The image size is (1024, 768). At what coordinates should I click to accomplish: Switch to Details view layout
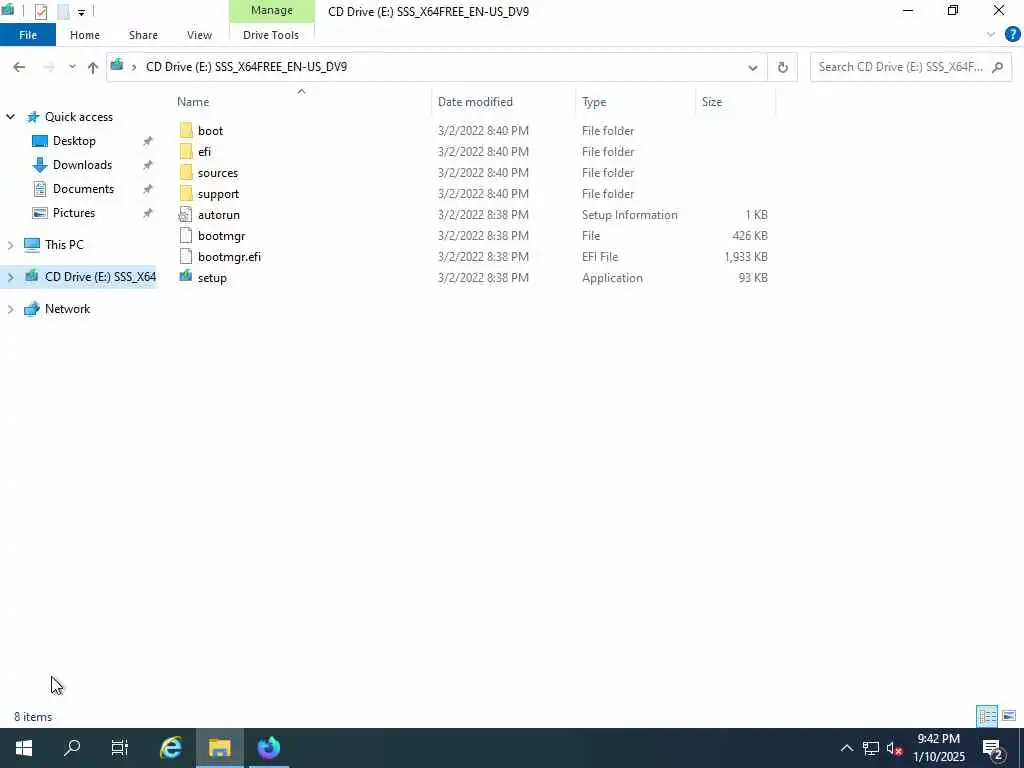[x=987, y=716]
